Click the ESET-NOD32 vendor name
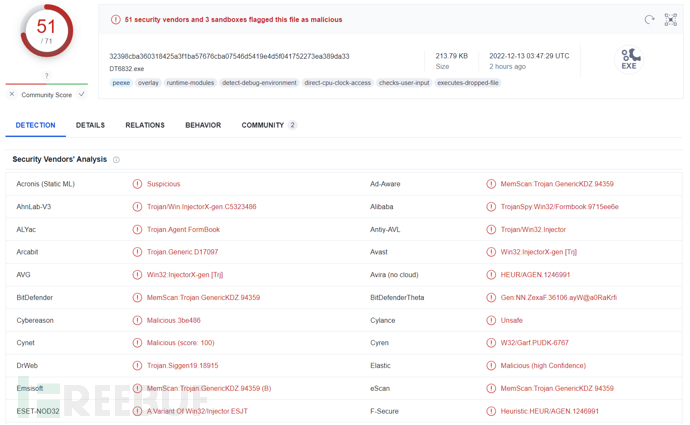The height and width of the screenshot is (425, 690). 38,411
